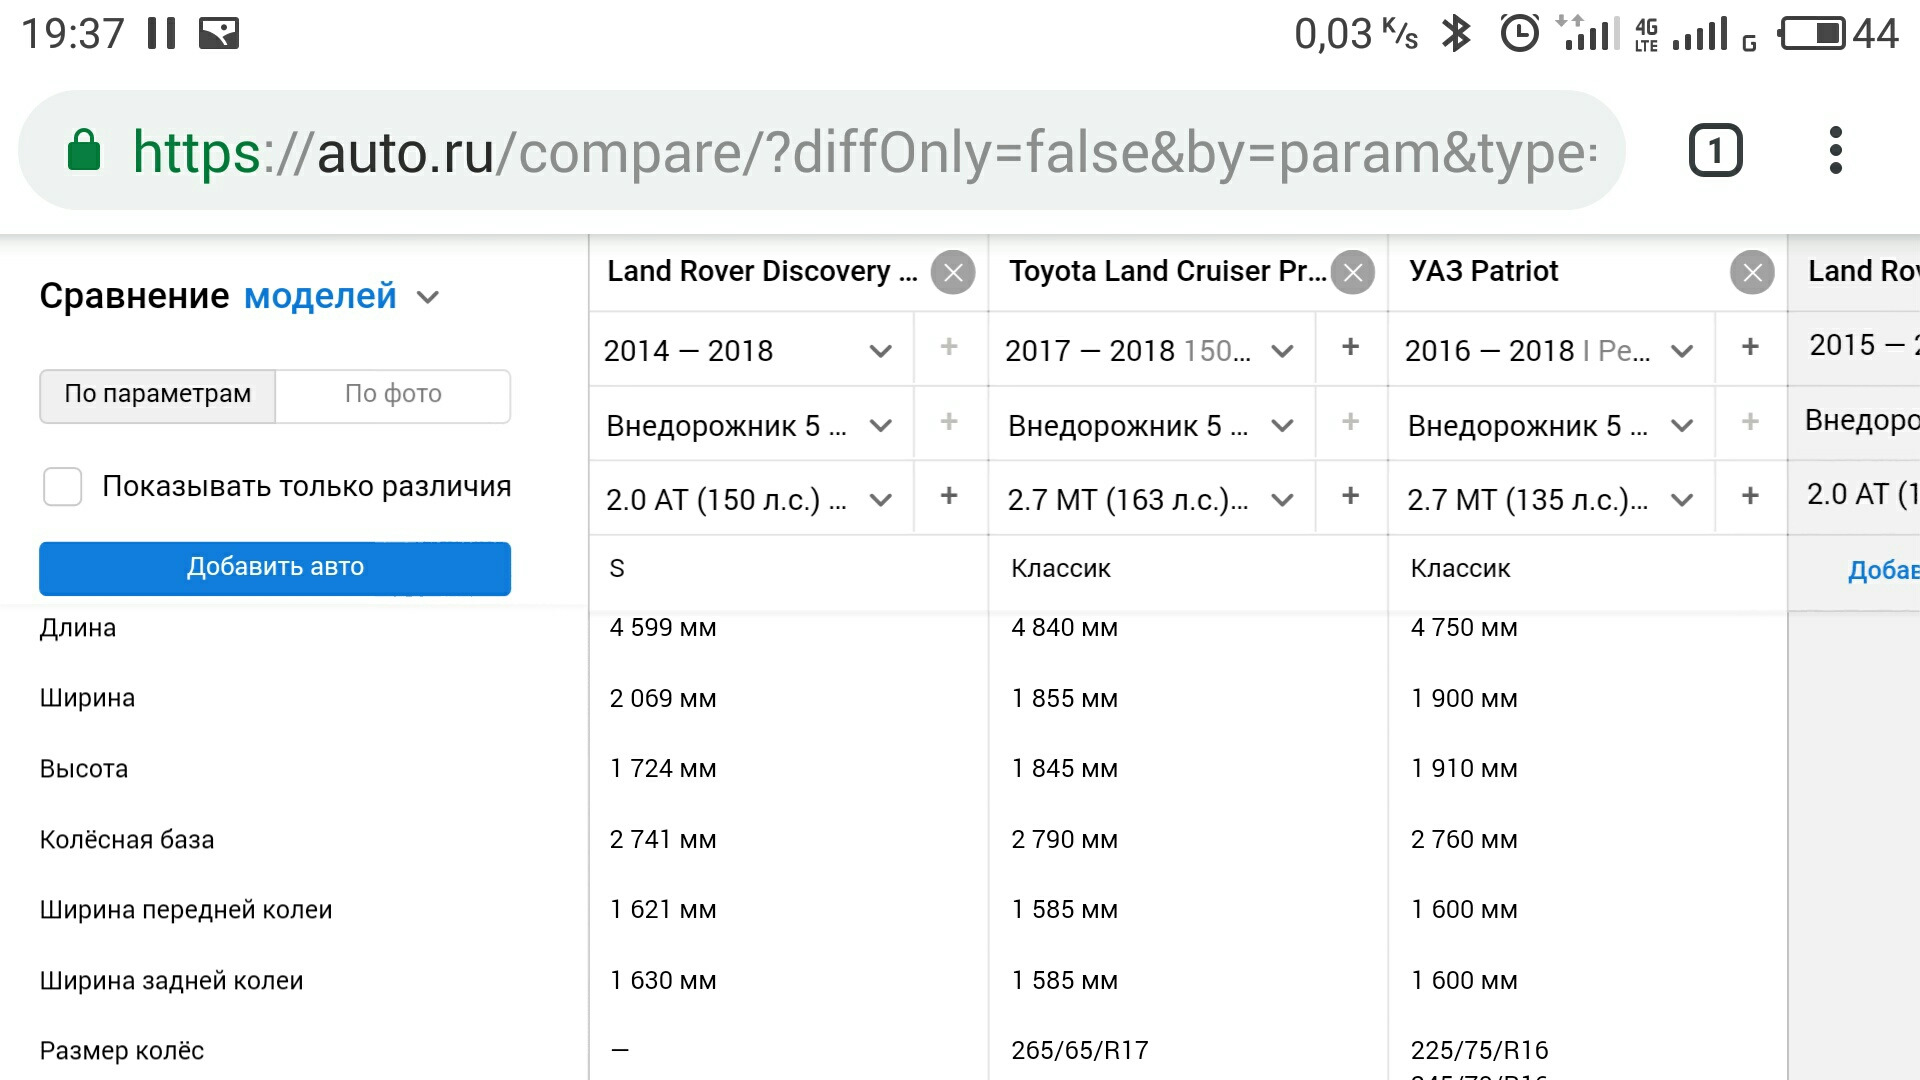This screenshot has height=1080, width=1920.
Task: Remove УАЗ Patriot from comparison
Action: pyautogui.click(x=1751, y=272)
